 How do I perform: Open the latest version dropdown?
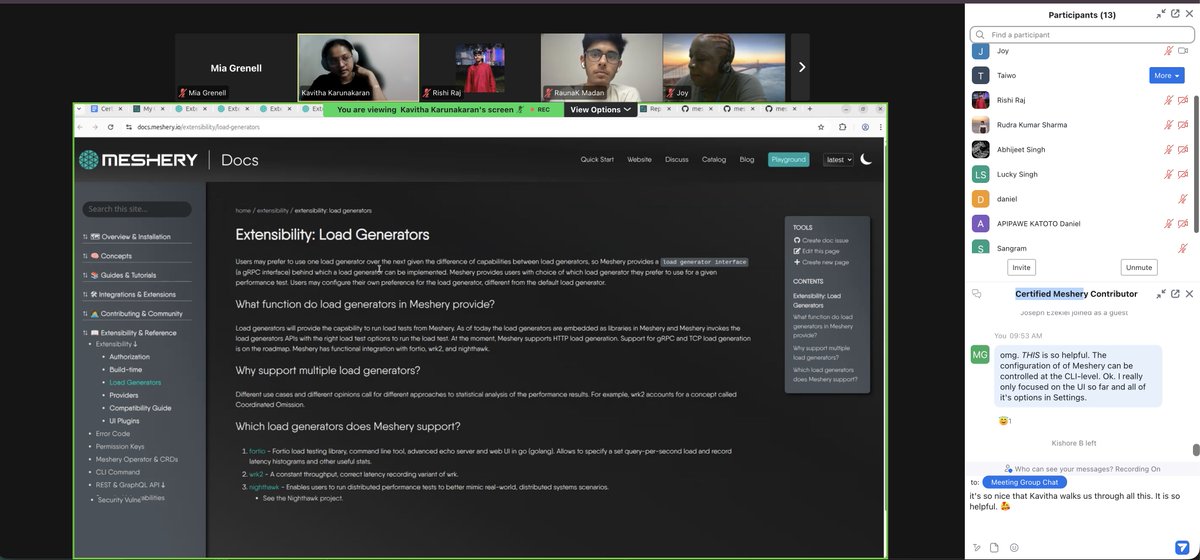[x=838, y=159]
